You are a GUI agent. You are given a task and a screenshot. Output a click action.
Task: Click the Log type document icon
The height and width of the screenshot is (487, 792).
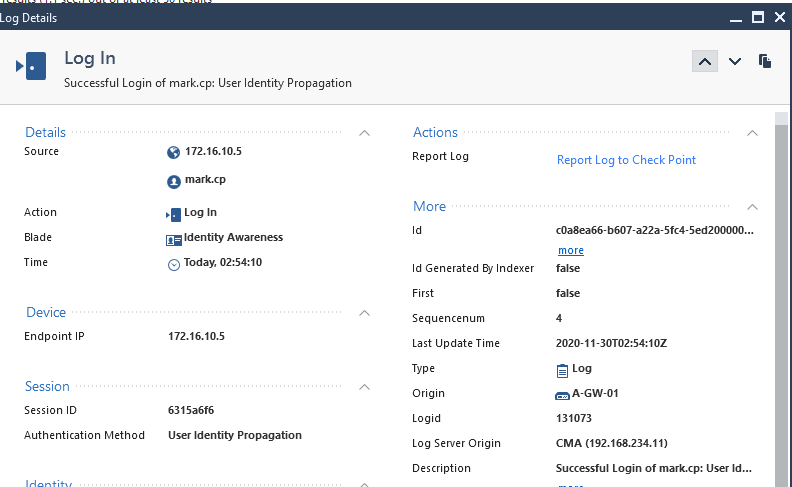point(562,369)
